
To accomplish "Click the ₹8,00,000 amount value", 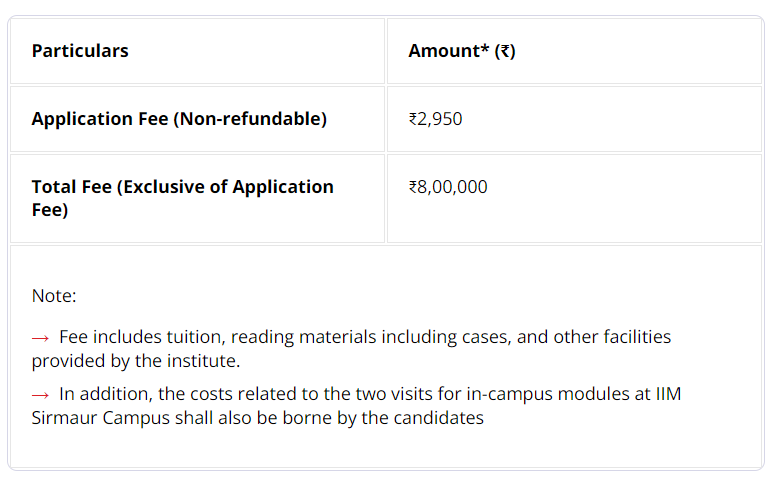I will click(448, 187).
